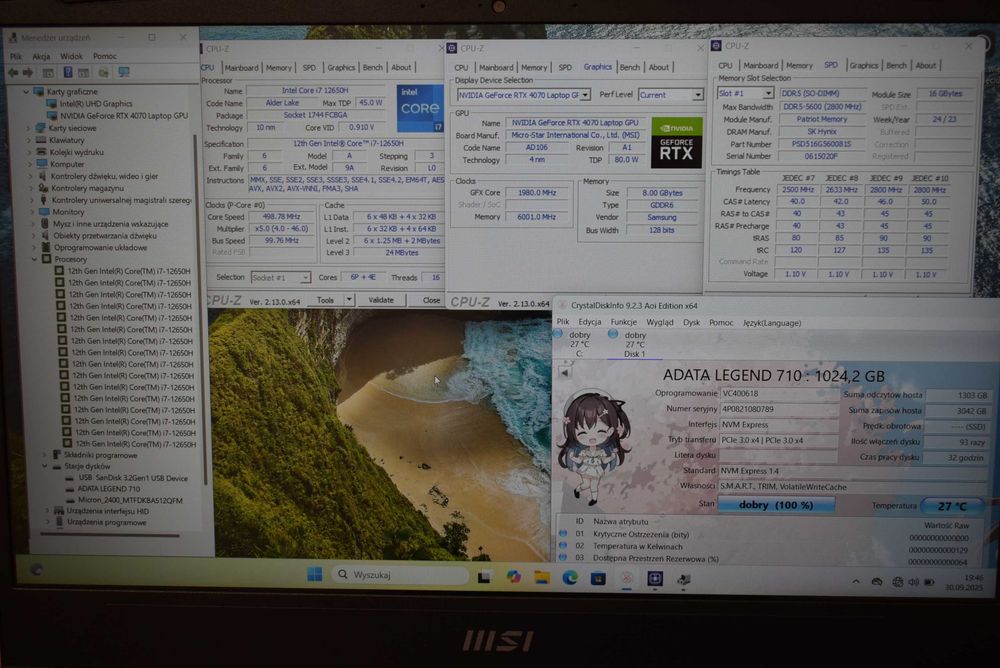Screen dimensions: 1000x668
Task: Collapse Karty graficzne category
Action: [26, 92]
